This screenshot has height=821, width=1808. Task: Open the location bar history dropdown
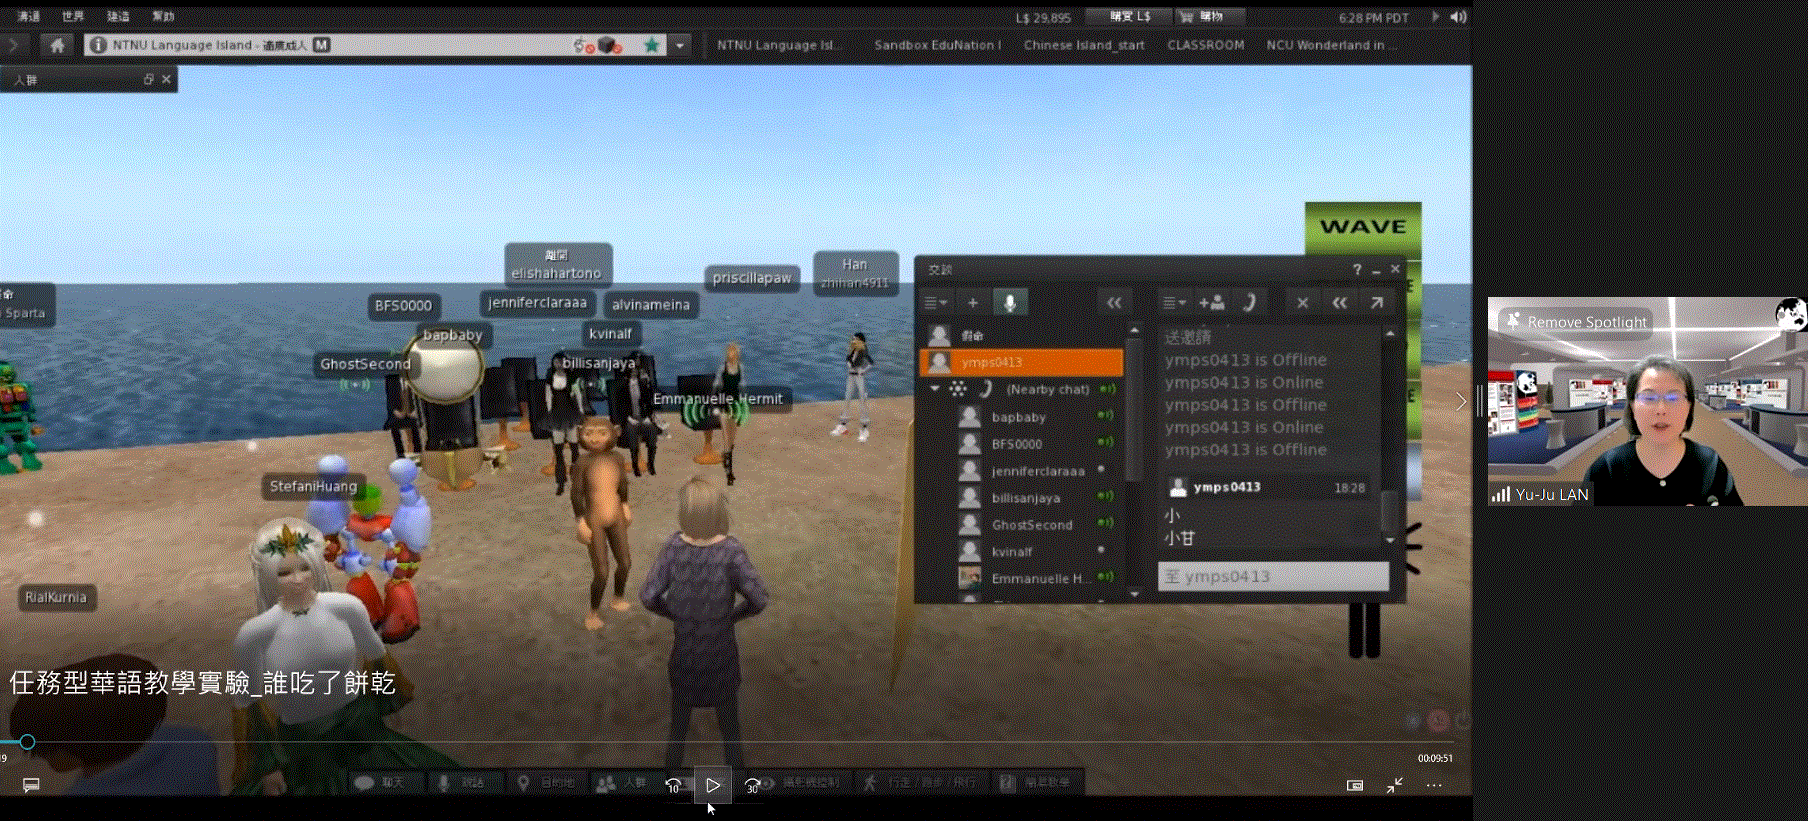pos(680,45)
